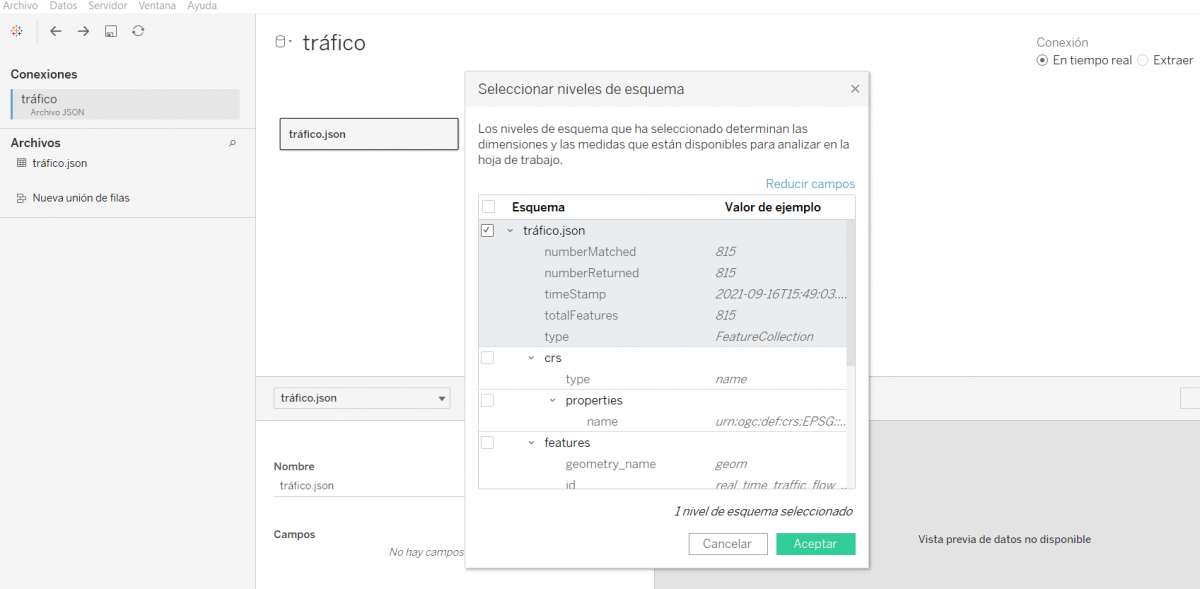Click the Tableau start page icon

pyautogui.click(x=16, y=31)
